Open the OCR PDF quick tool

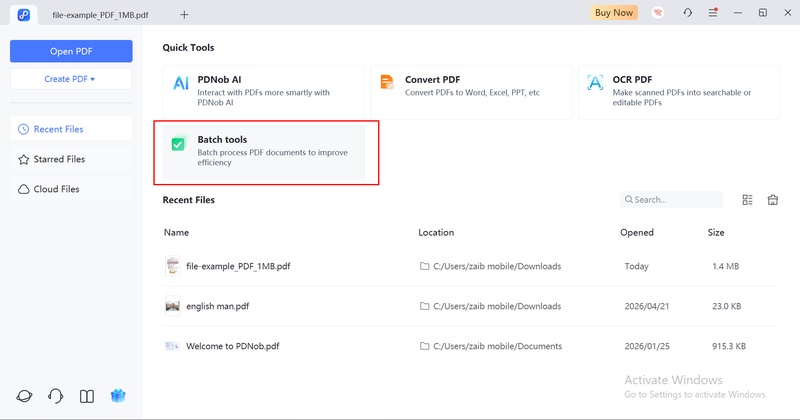(679, 92)
